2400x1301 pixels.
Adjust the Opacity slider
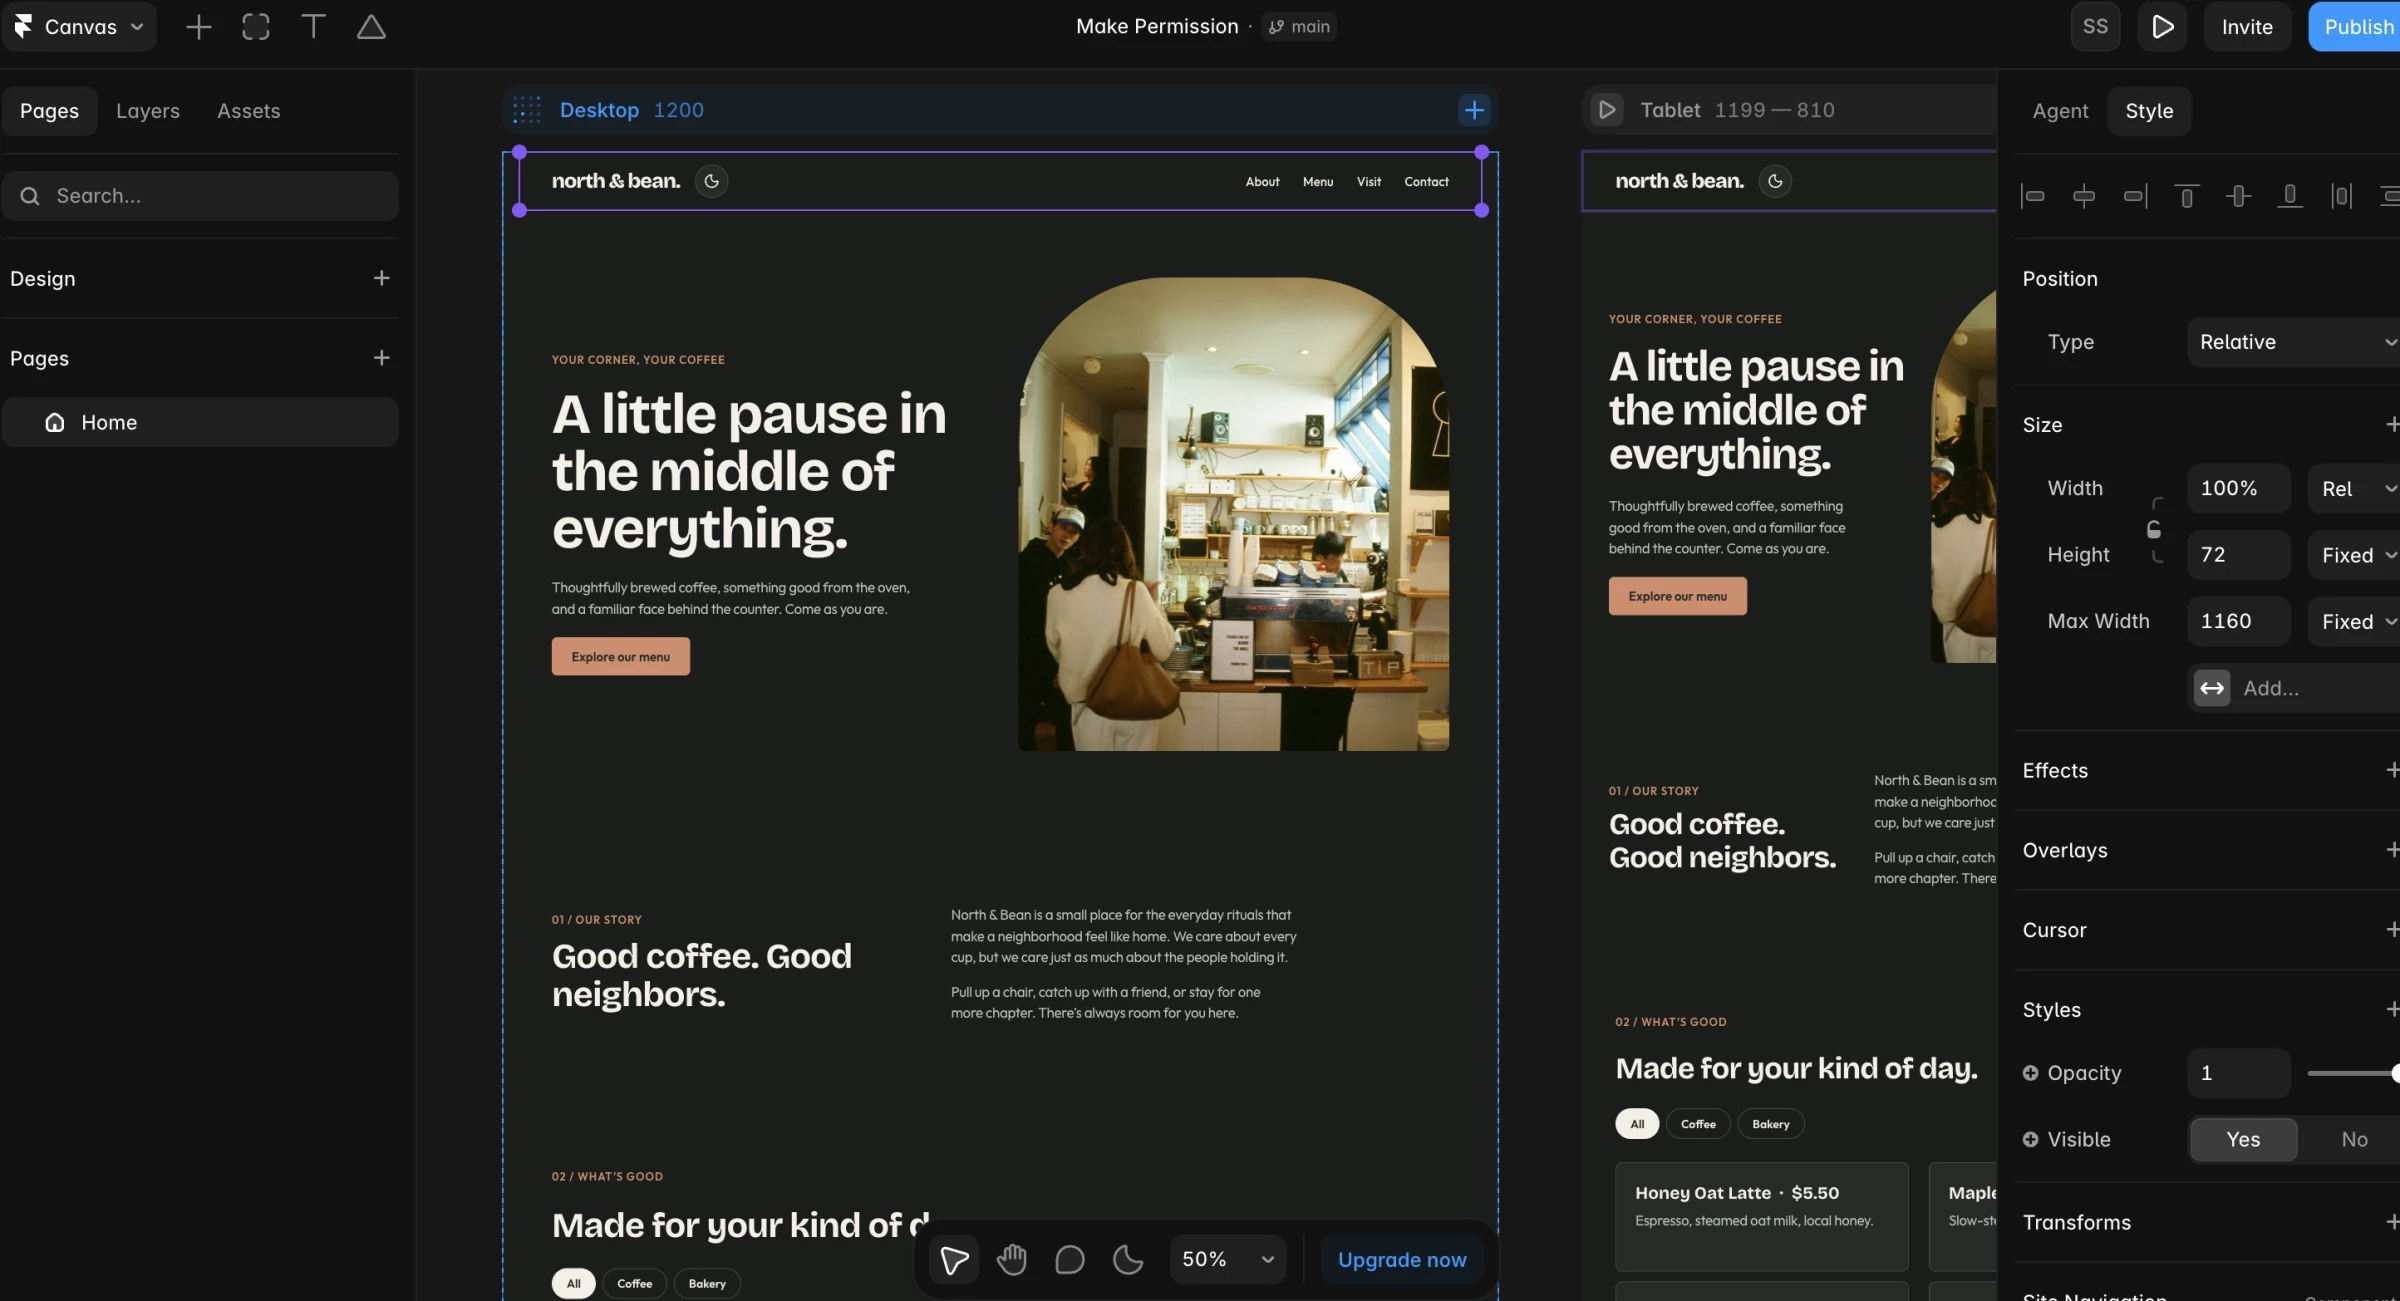pos(2354,1073)
